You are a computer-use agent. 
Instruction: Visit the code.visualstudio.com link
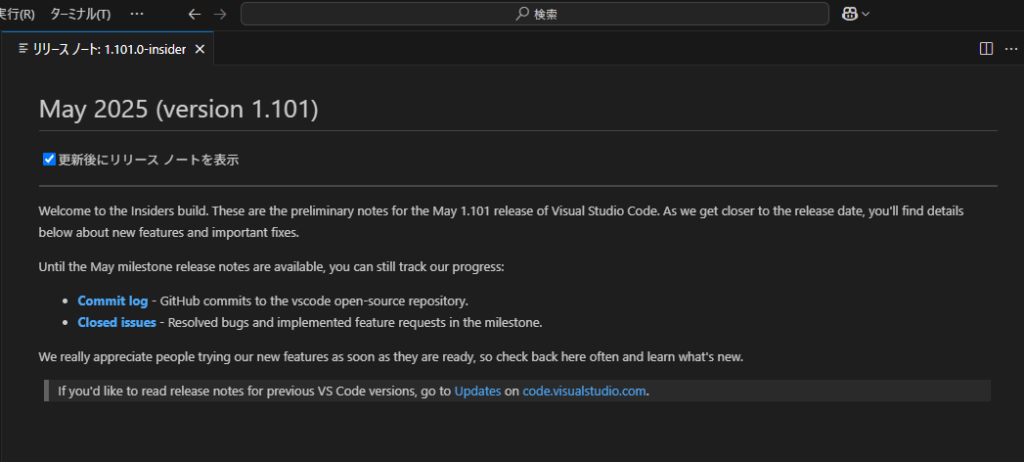(x=584, y=391)
